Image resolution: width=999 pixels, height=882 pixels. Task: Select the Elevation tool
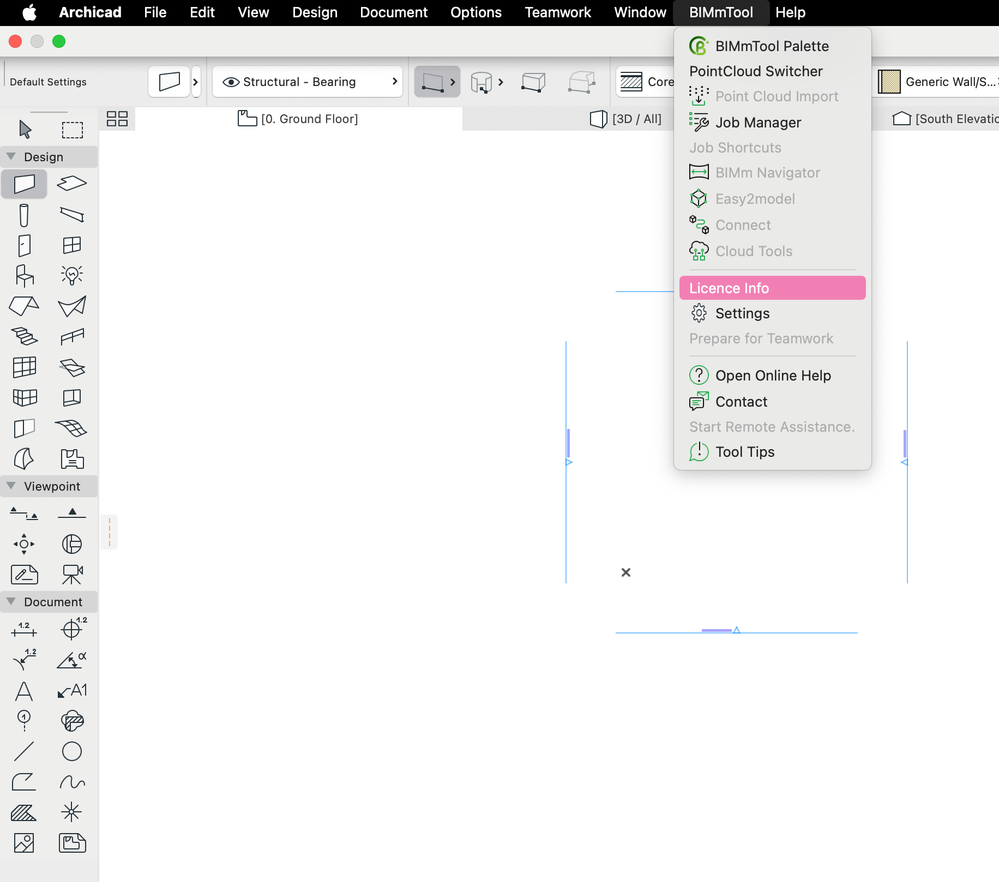71,513
